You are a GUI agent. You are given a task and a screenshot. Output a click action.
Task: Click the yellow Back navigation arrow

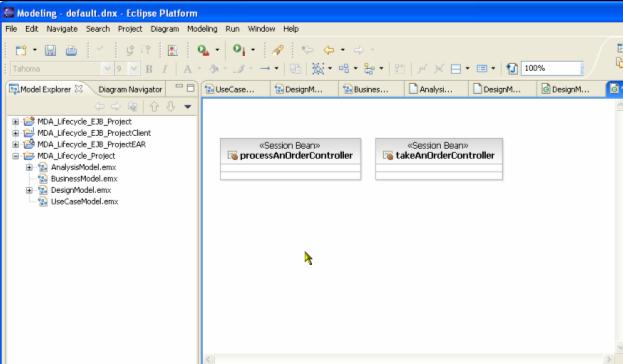pyautogui.click(x=329, y=50)
